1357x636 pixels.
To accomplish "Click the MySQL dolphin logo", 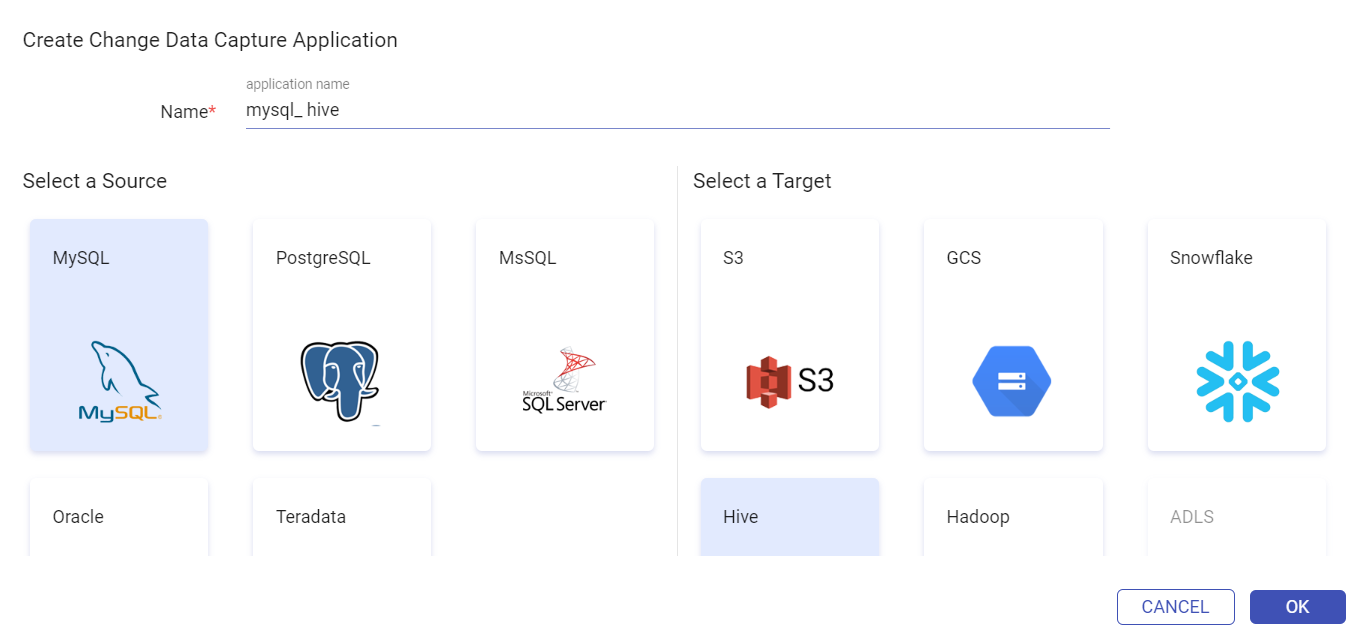I will pos(119,381).
